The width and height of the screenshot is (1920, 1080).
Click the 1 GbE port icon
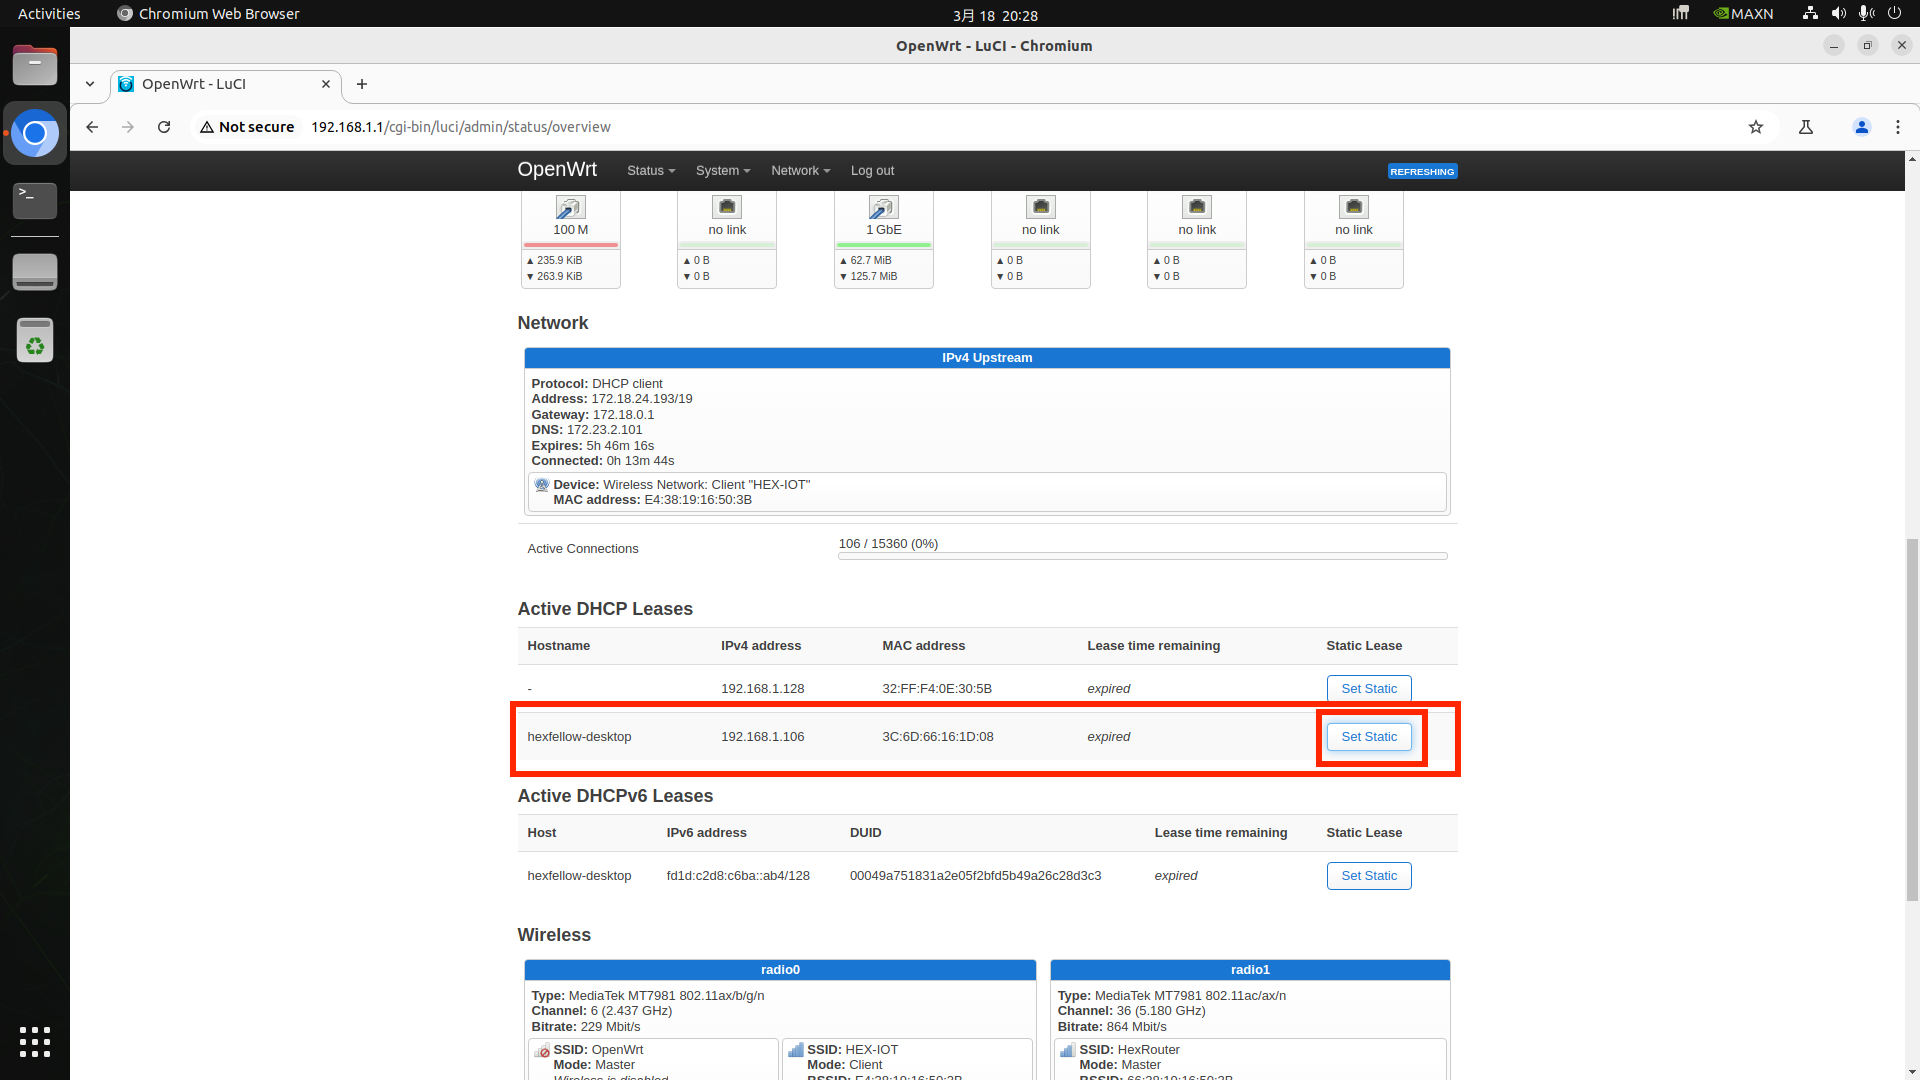pos(883,207)
